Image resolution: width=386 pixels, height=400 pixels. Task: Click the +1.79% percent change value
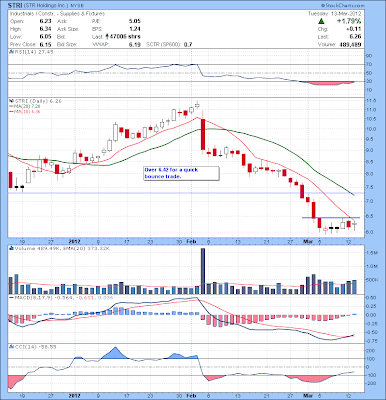pyautogui.click(x=349, y=21)
